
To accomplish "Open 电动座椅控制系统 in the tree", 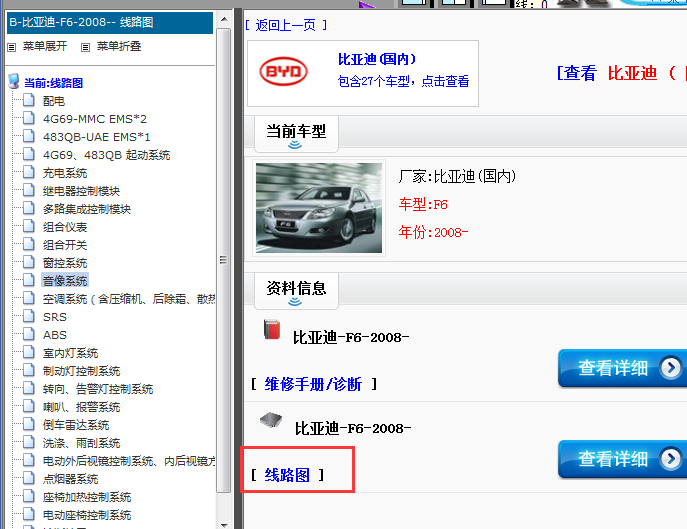I will pos(87,515).
